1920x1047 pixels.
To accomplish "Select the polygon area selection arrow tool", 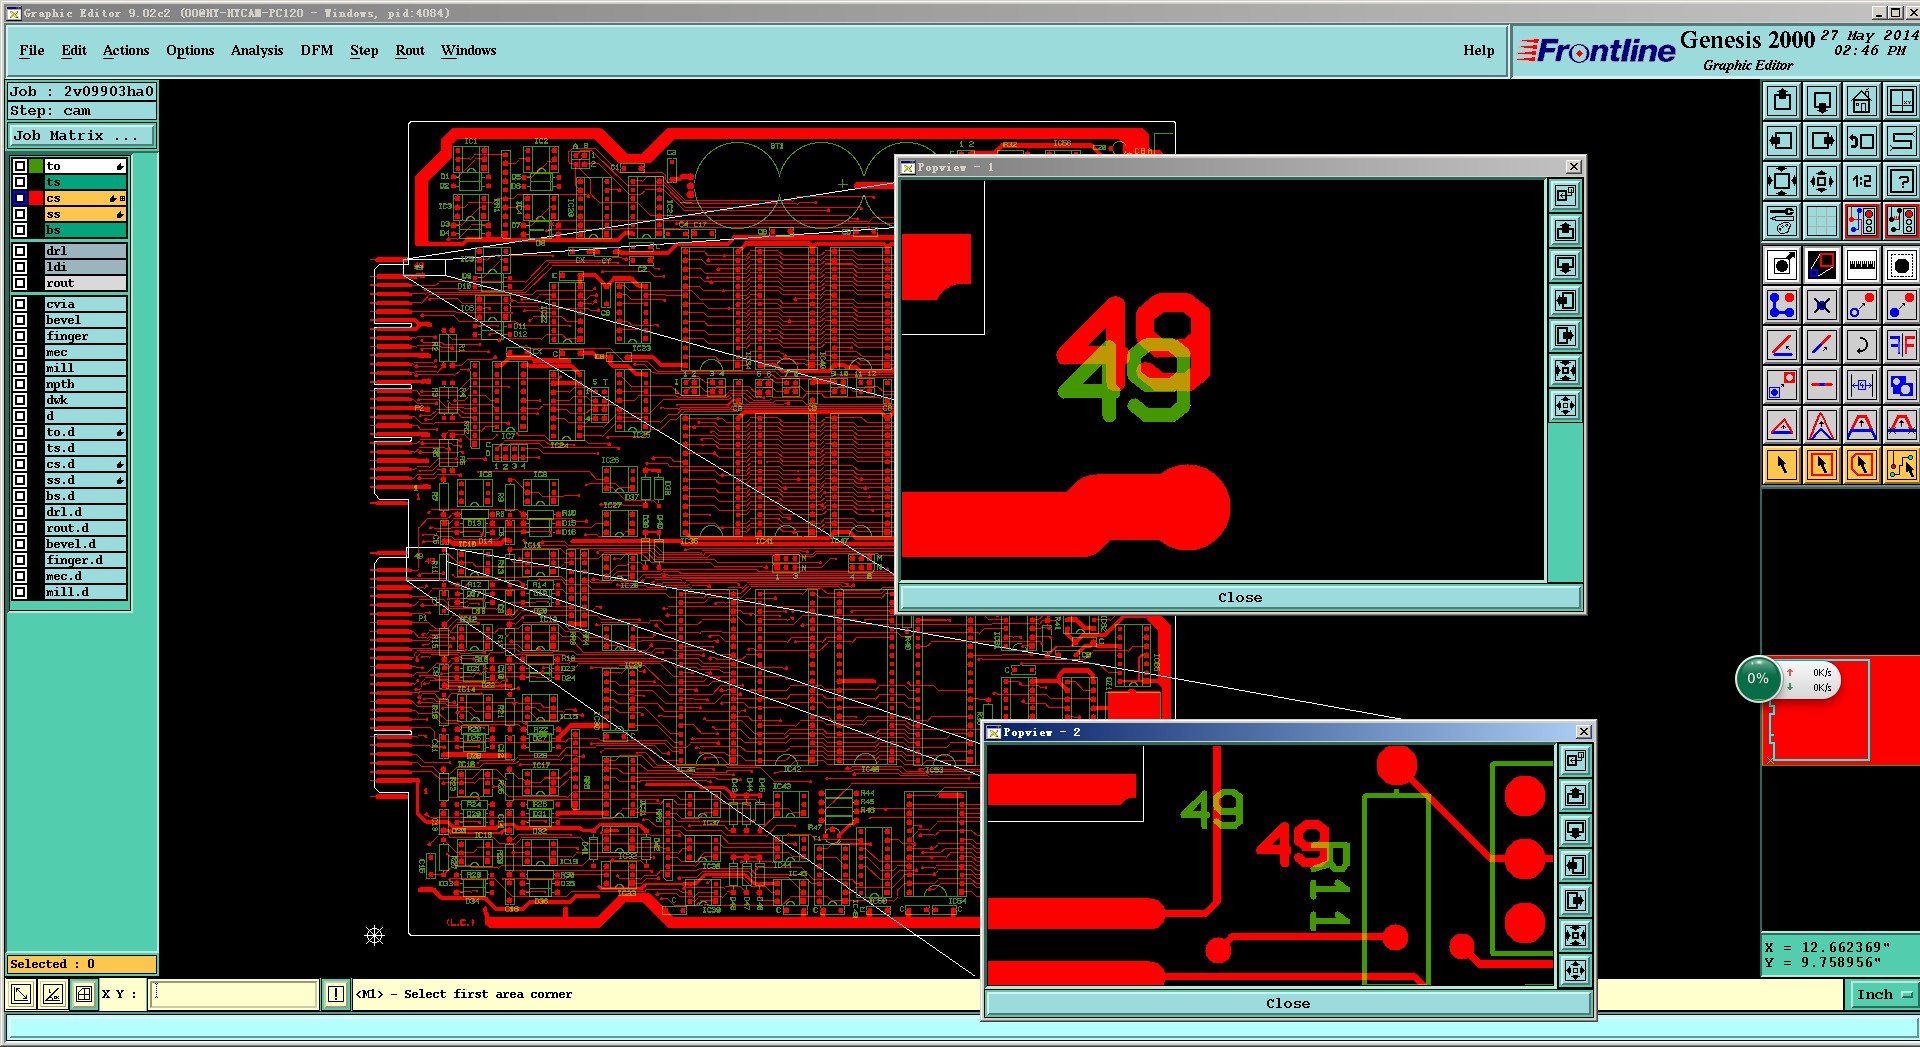I will pyautogui.click(x=1862, y=465).
